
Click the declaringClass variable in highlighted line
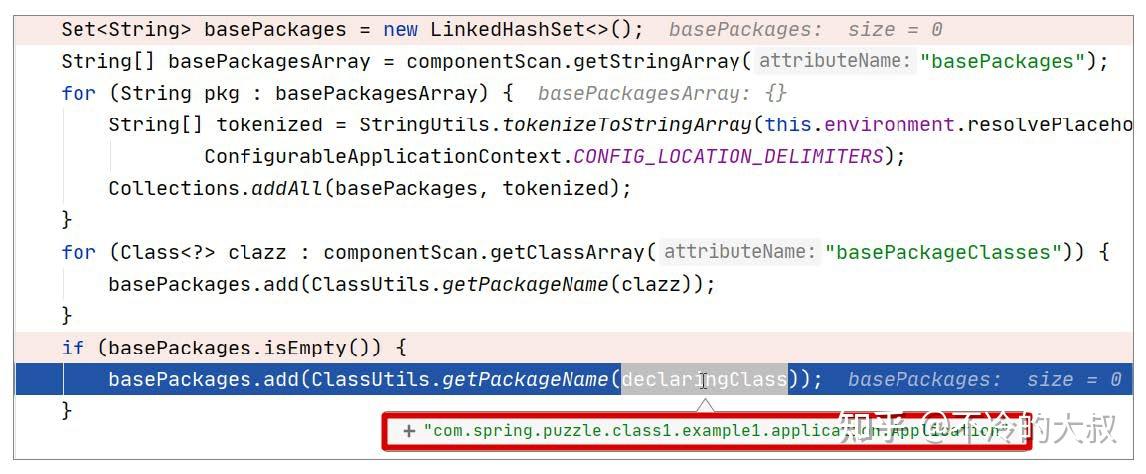click(x=705, y=379)
